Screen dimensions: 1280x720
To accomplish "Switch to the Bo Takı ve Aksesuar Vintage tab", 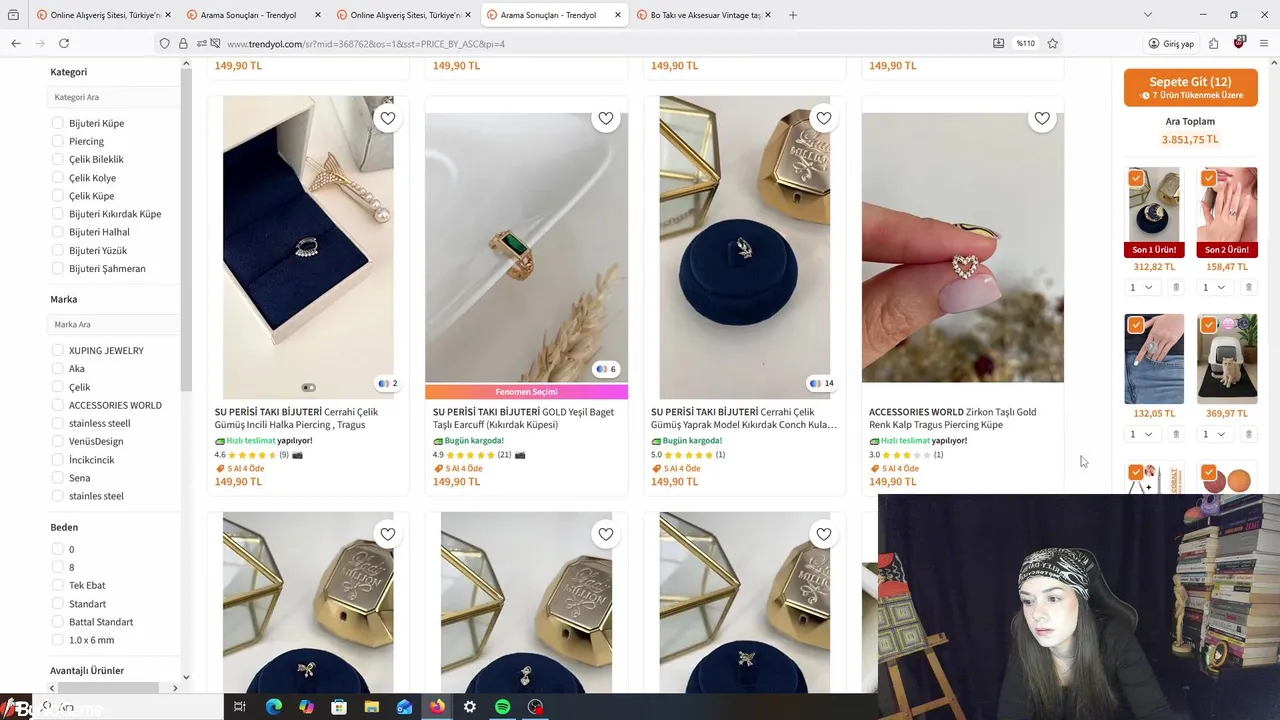I will pos(704,15).
